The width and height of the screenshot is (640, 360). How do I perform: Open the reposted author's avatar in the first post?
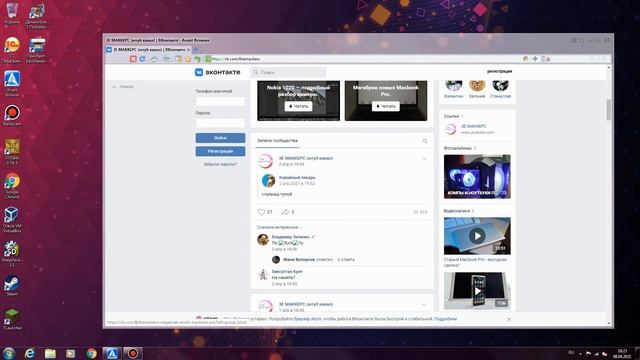point(268,180)
